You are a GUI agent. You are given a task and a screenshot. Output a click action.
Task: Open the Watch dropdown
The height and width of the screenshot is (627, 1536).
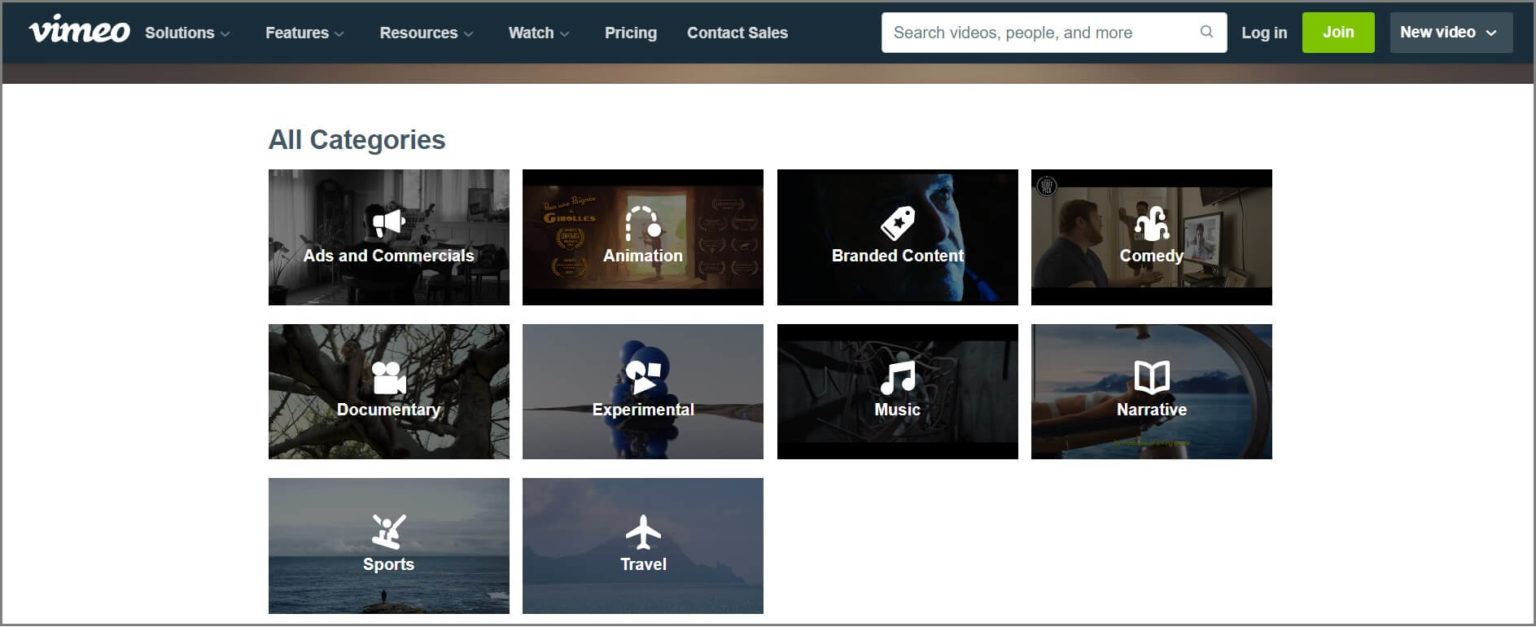click(x=538, y=32)
